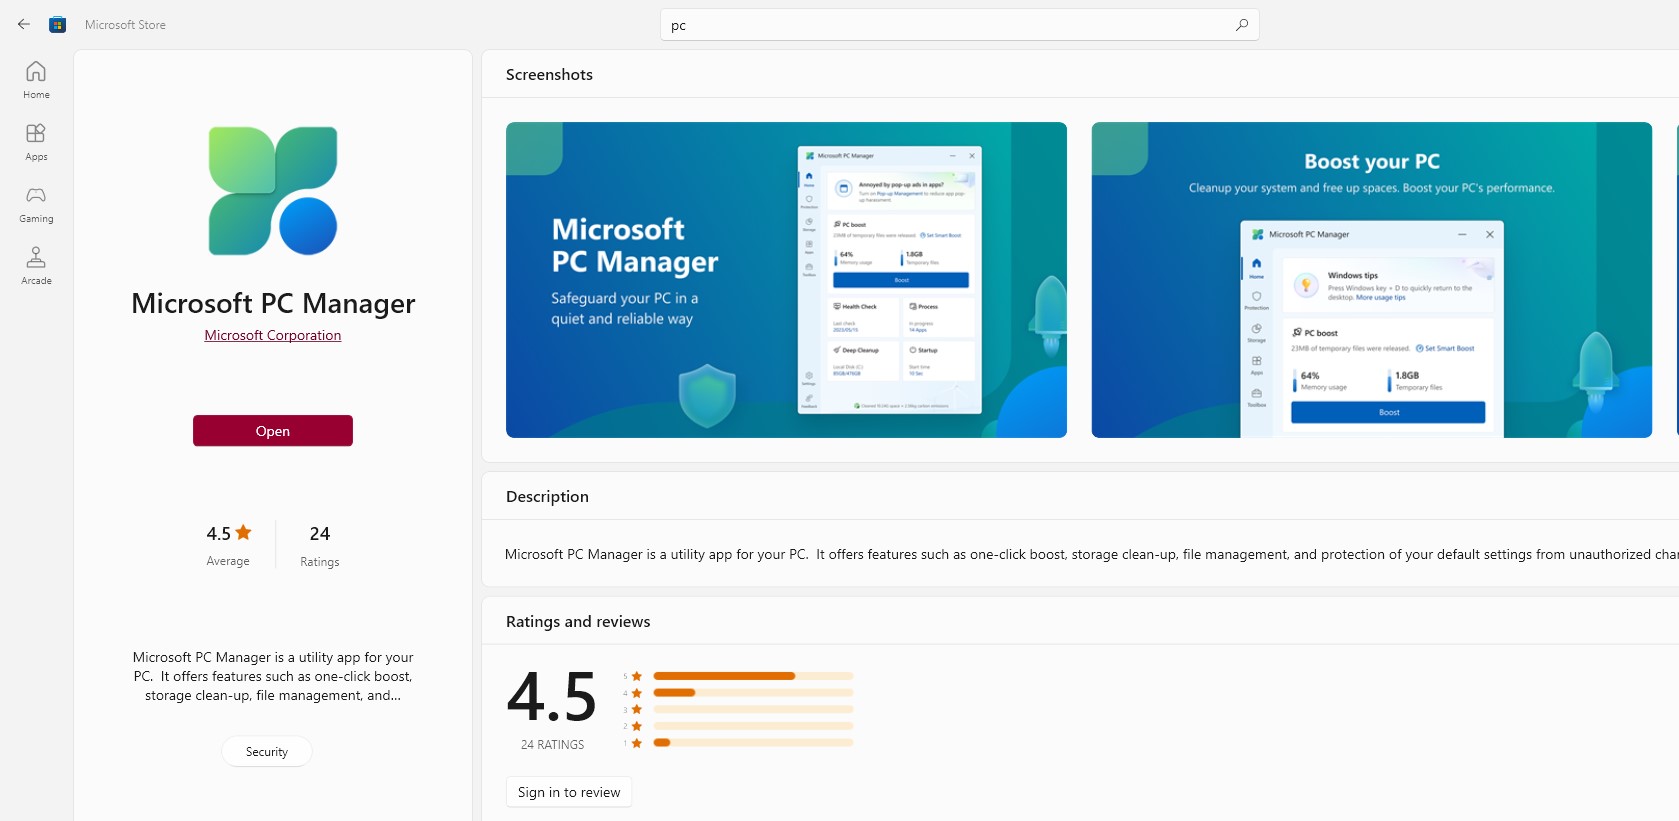Open the Apps section in sidebar
1679x821 pixels.
[x=36, y=142]
